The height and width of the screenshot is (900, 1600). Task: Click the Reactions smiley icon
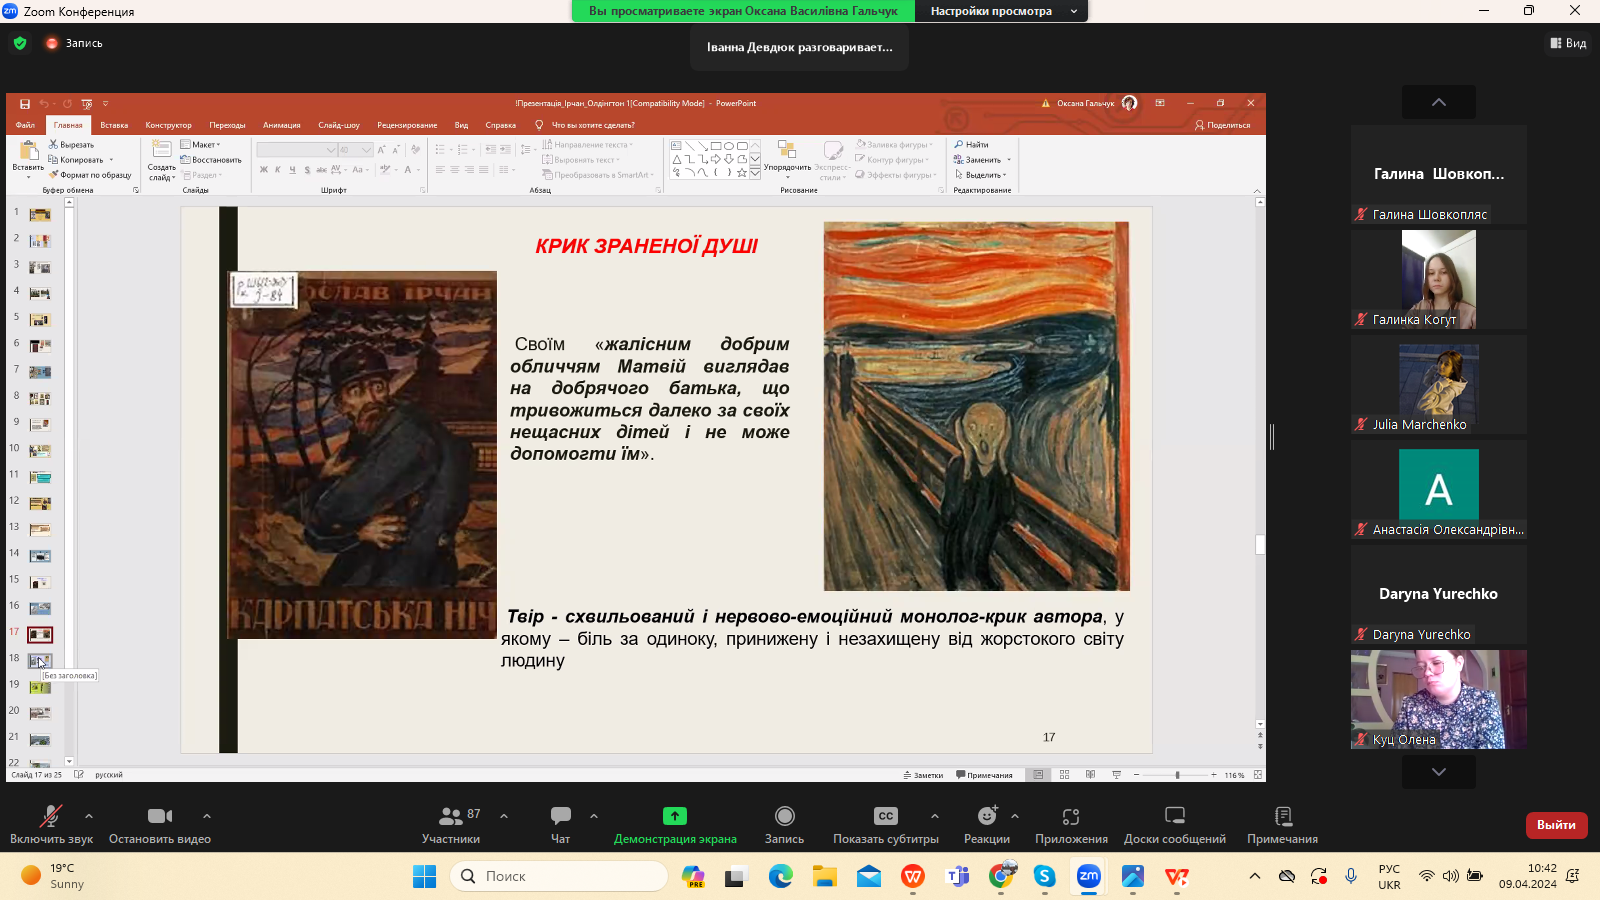click(x=986, y=816)
